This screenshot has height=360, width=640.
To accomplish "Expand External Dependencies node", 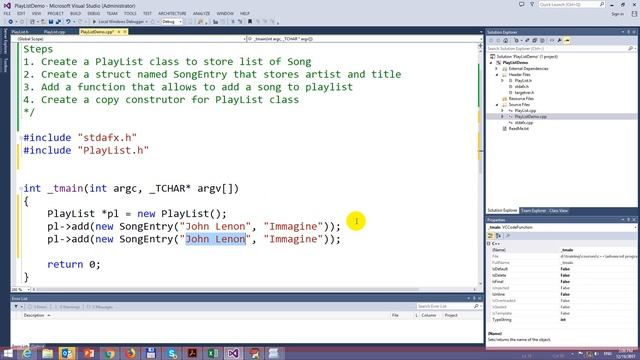I will [x=497, y=69].
